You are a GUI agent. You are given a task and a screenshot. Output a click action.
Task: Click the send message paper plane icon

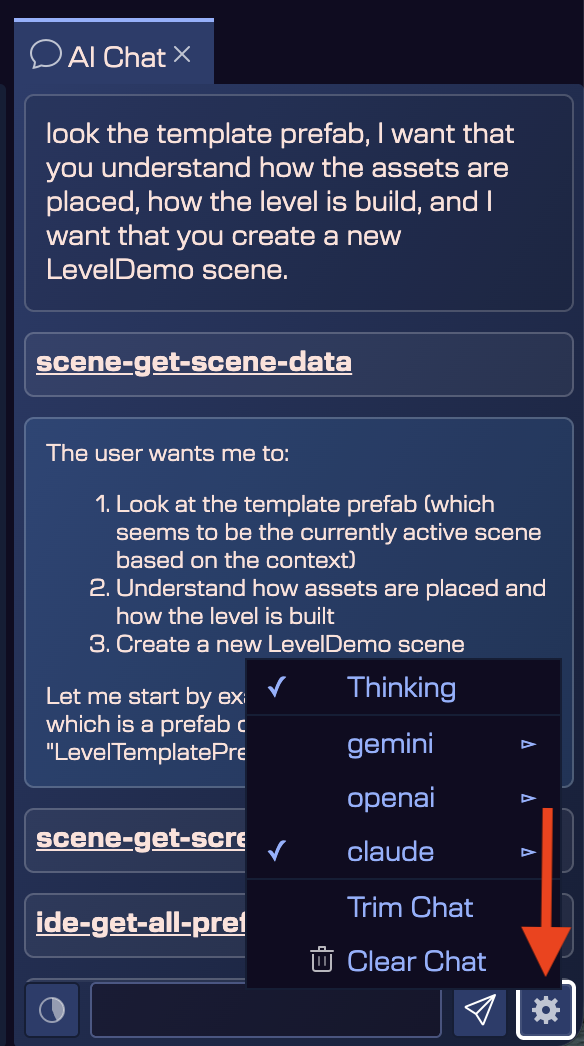click(x=479, y=1010)
